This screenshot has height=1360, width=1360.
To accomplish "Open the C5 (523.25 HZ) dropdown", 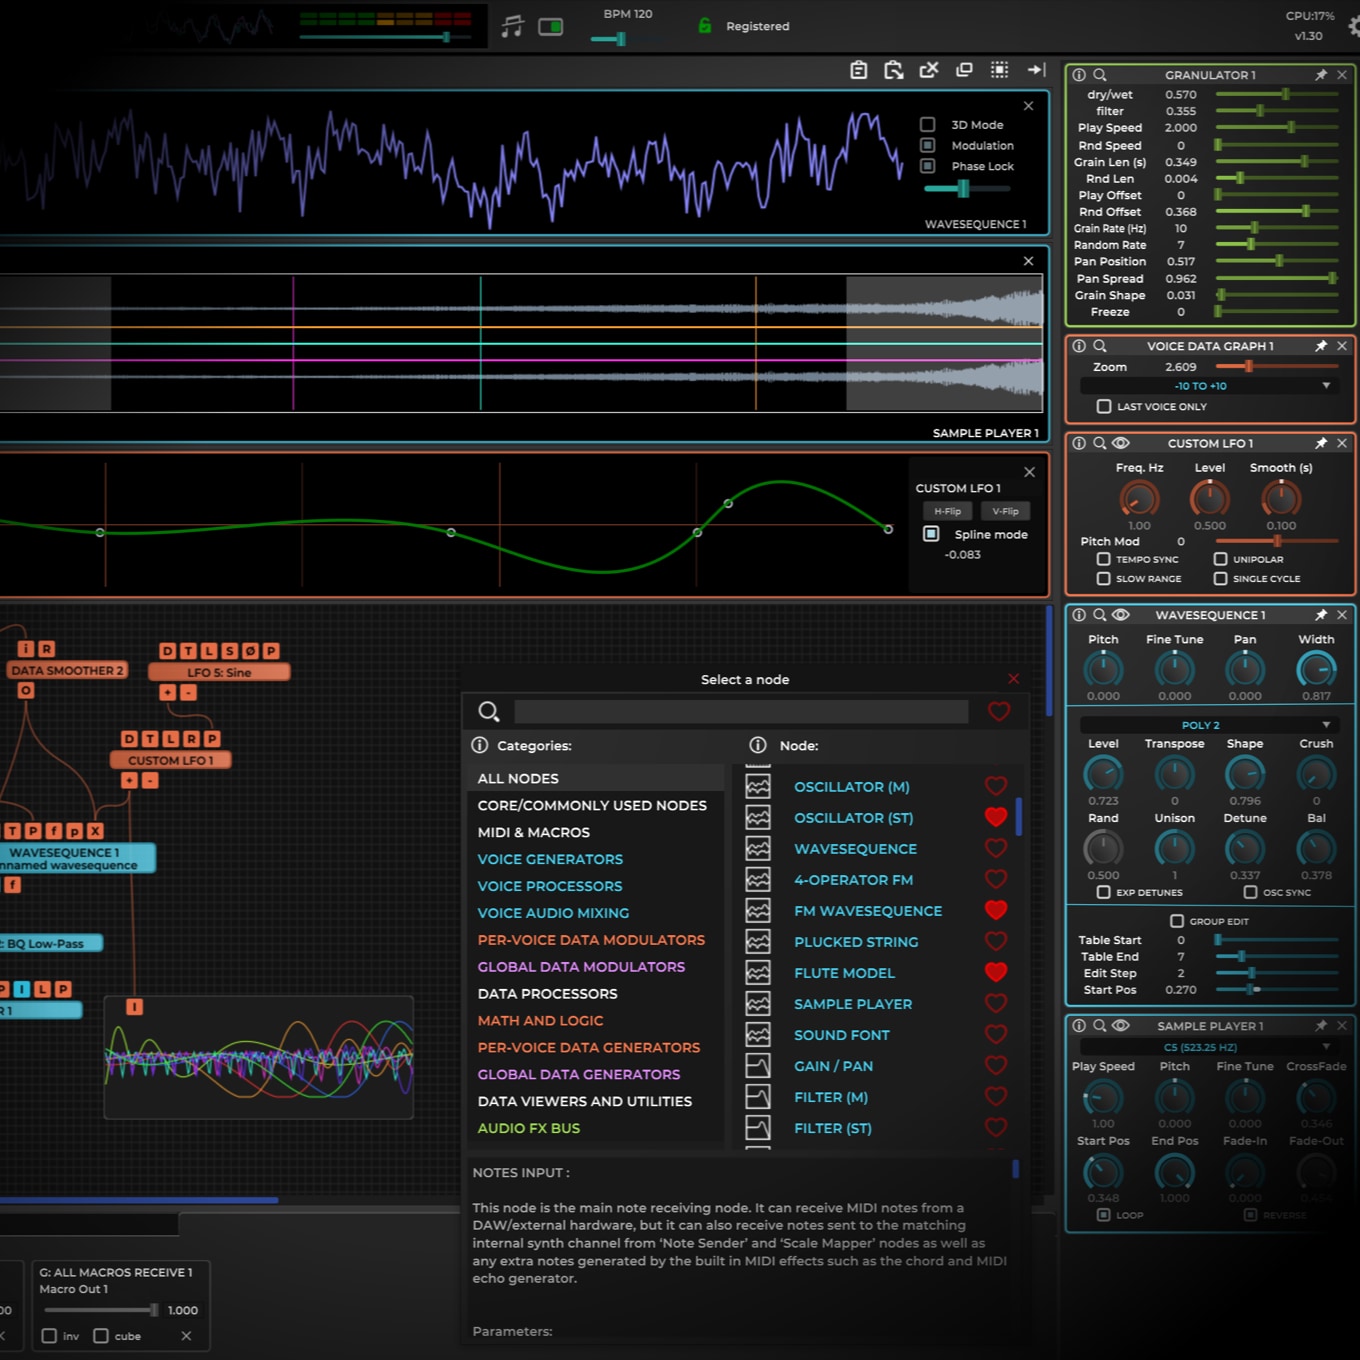I will pyautogui.click(x=1208, y=1047).
